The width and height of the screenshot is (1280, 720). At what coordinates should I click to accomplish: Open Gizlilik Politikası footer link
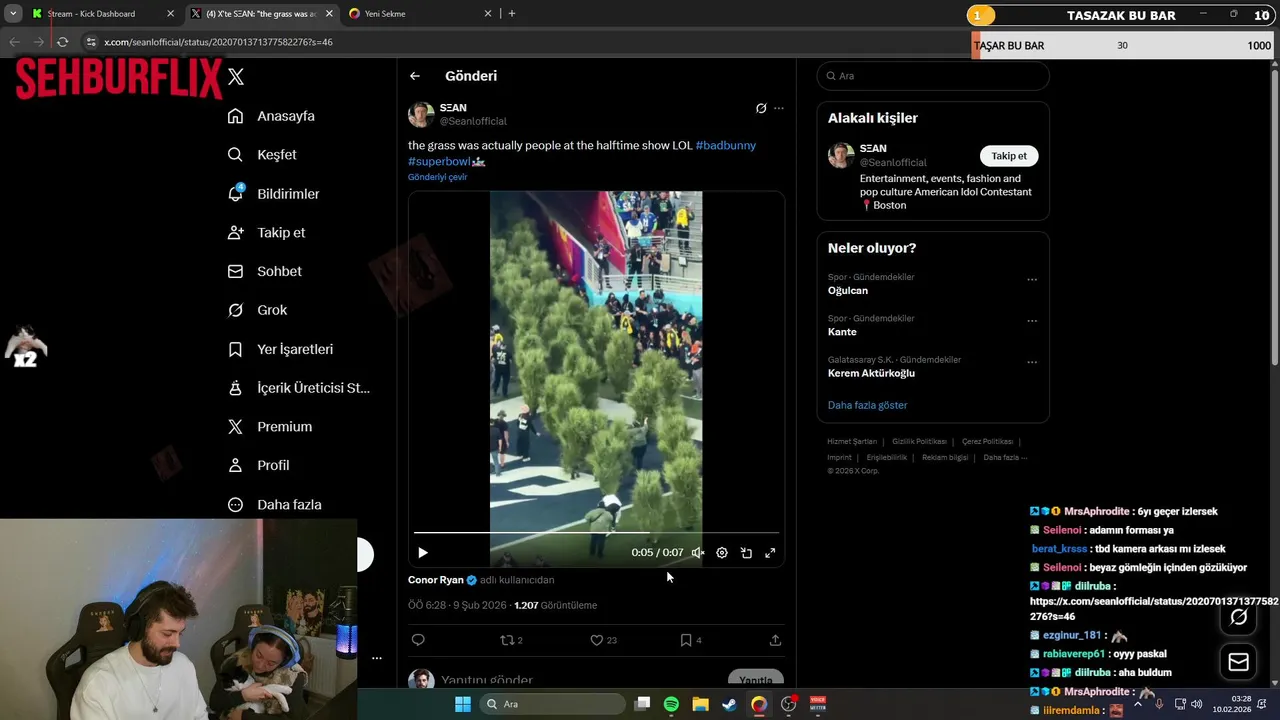click(919, 442)
